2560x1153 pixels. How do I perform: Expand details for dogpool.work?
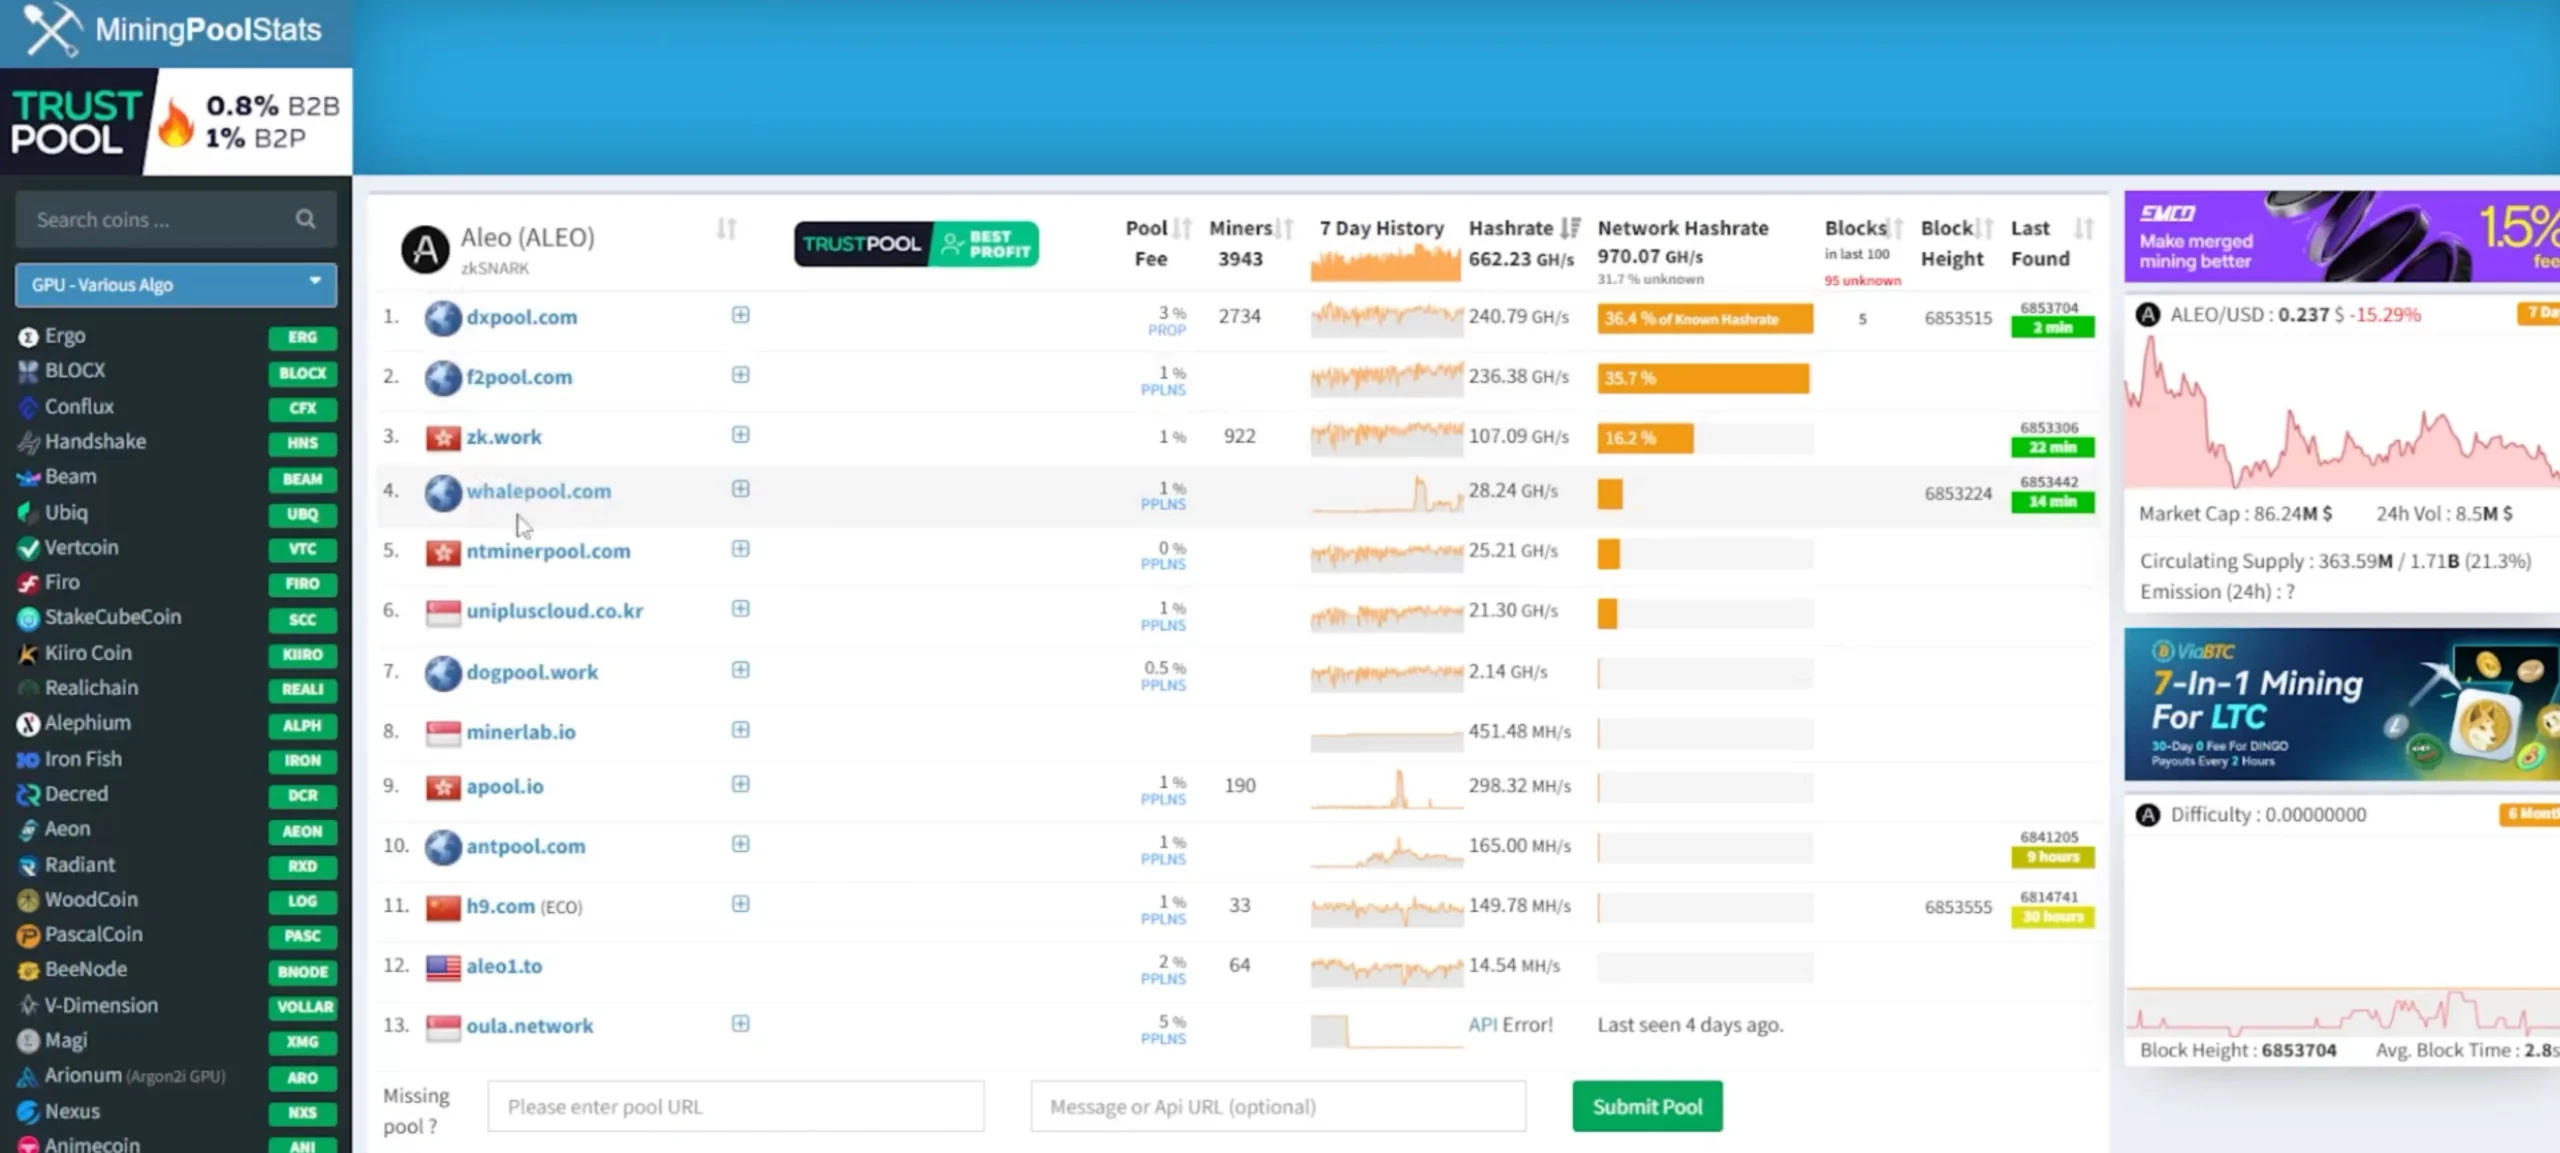coord(740,670)
